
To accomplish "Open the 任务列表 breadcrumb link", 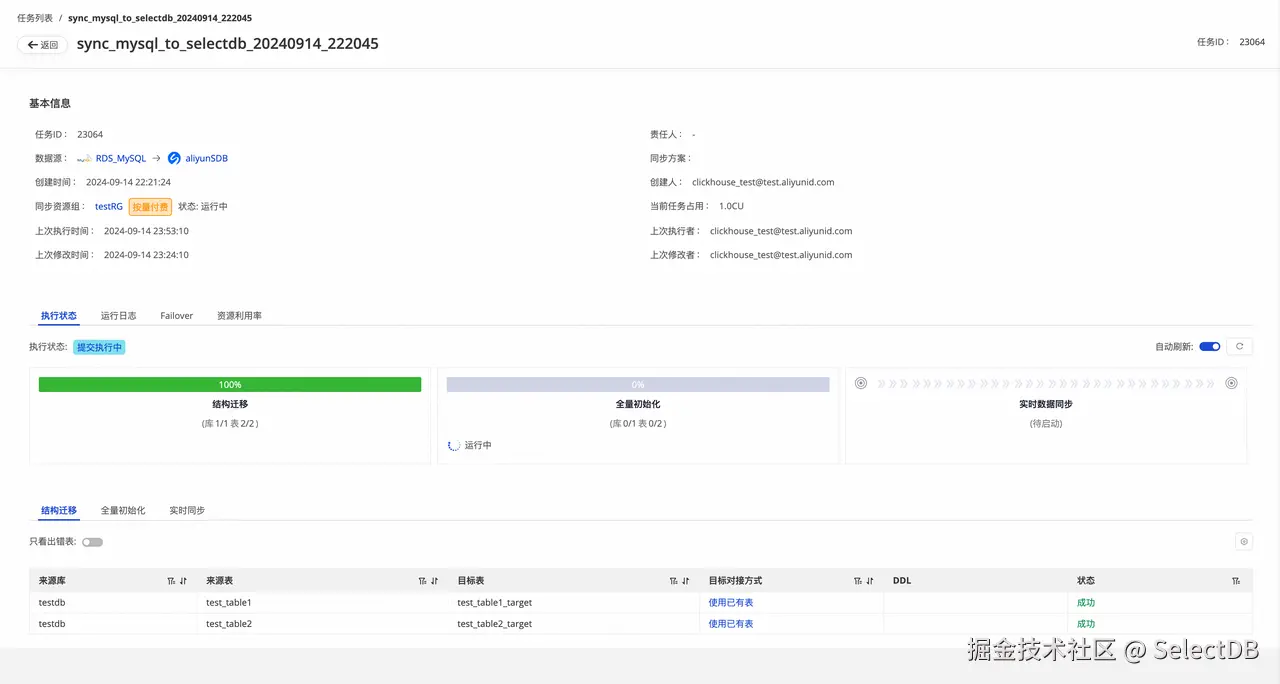I will pyautogui.click(x=35, y=18).
